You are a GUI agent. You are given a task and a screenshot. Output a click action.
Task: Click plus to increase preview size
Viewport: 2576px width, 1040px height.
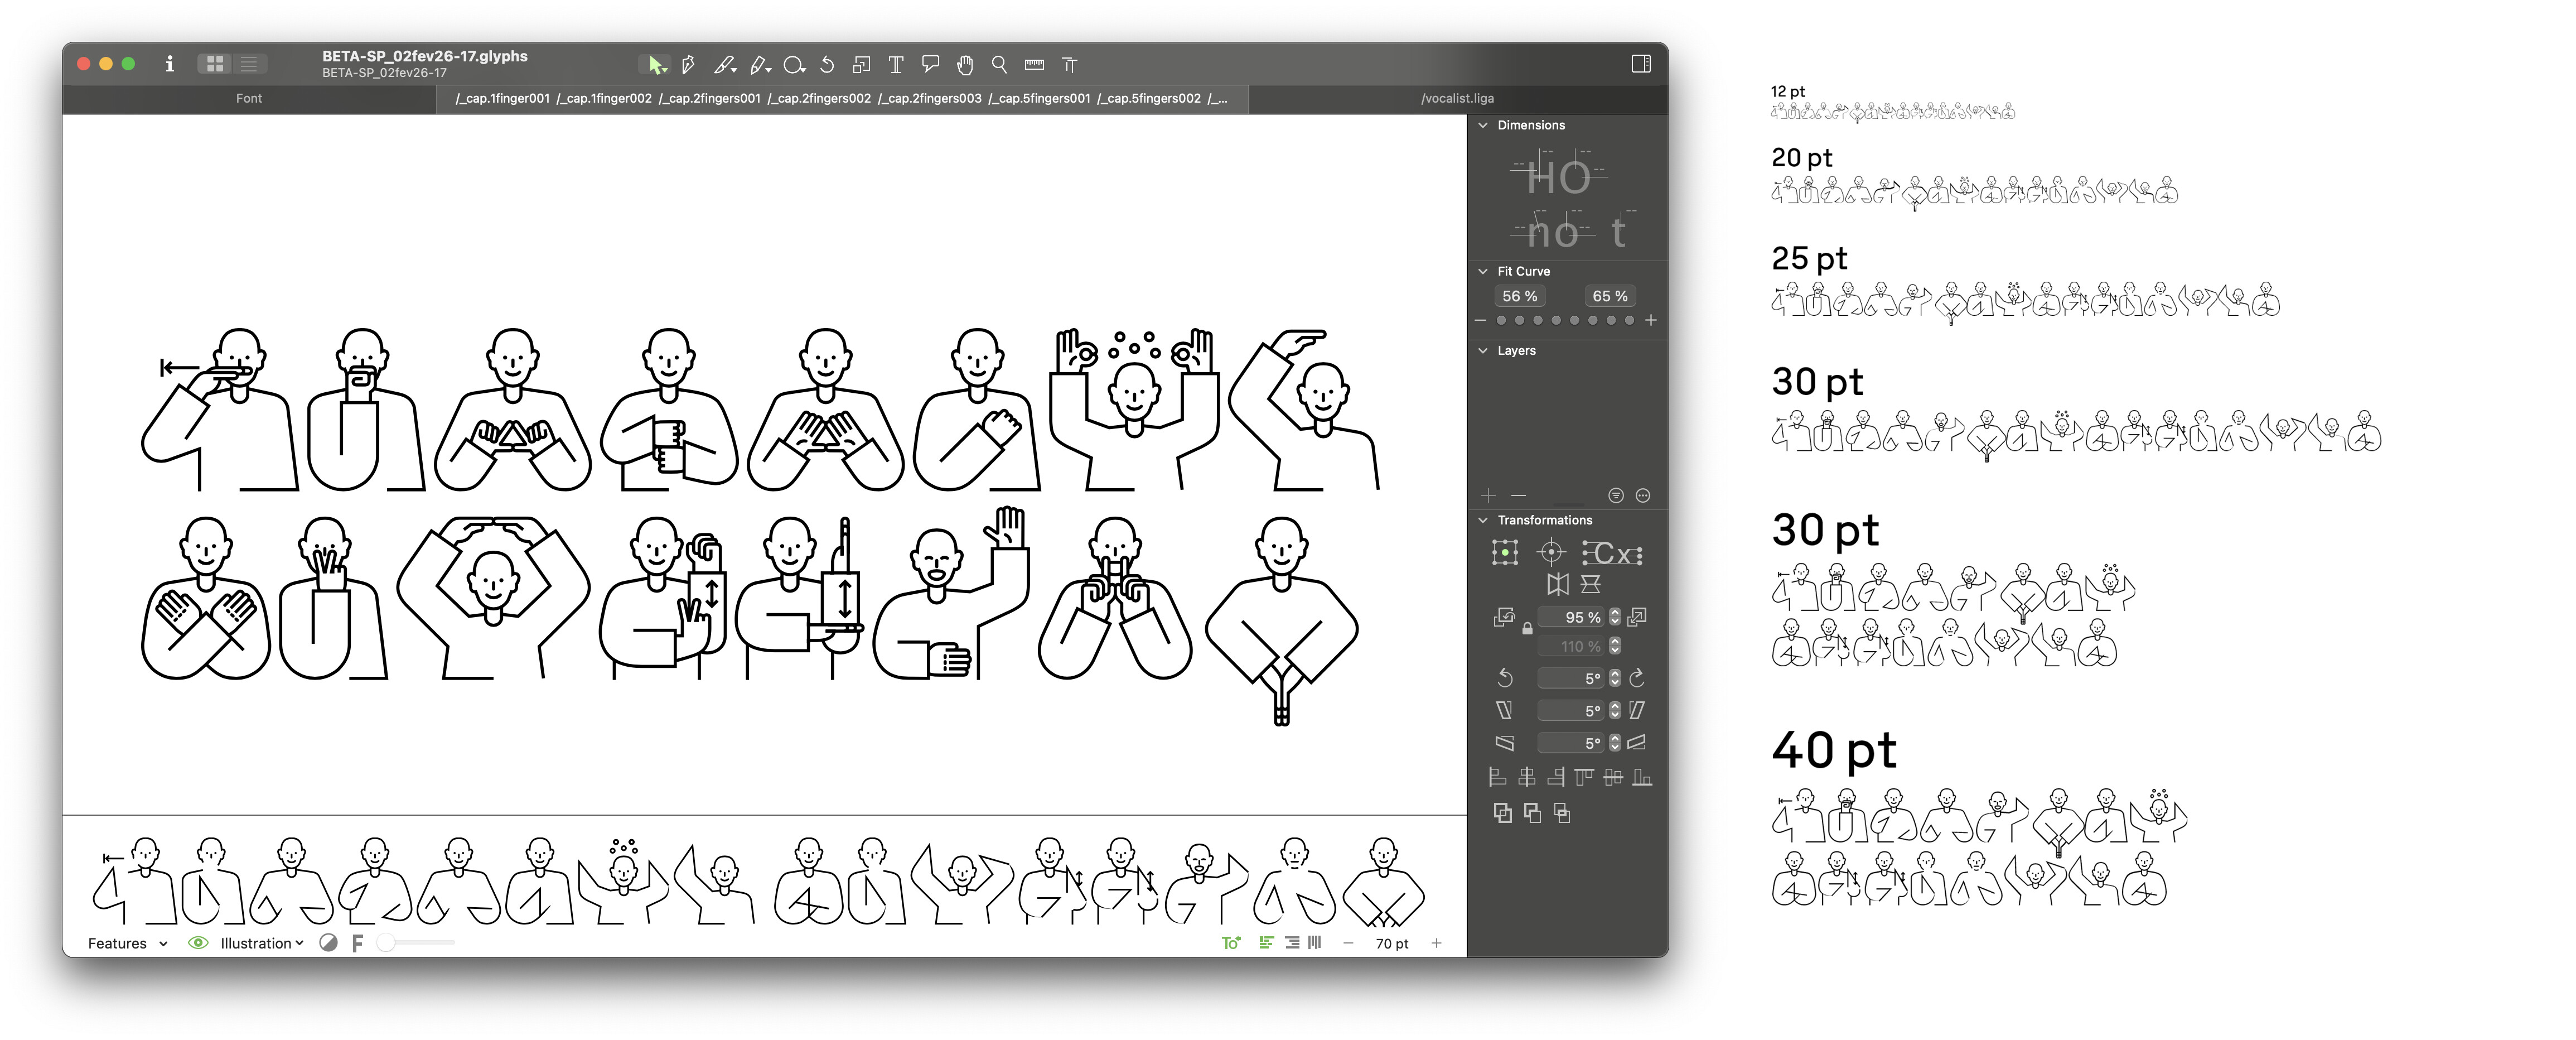1436,943
